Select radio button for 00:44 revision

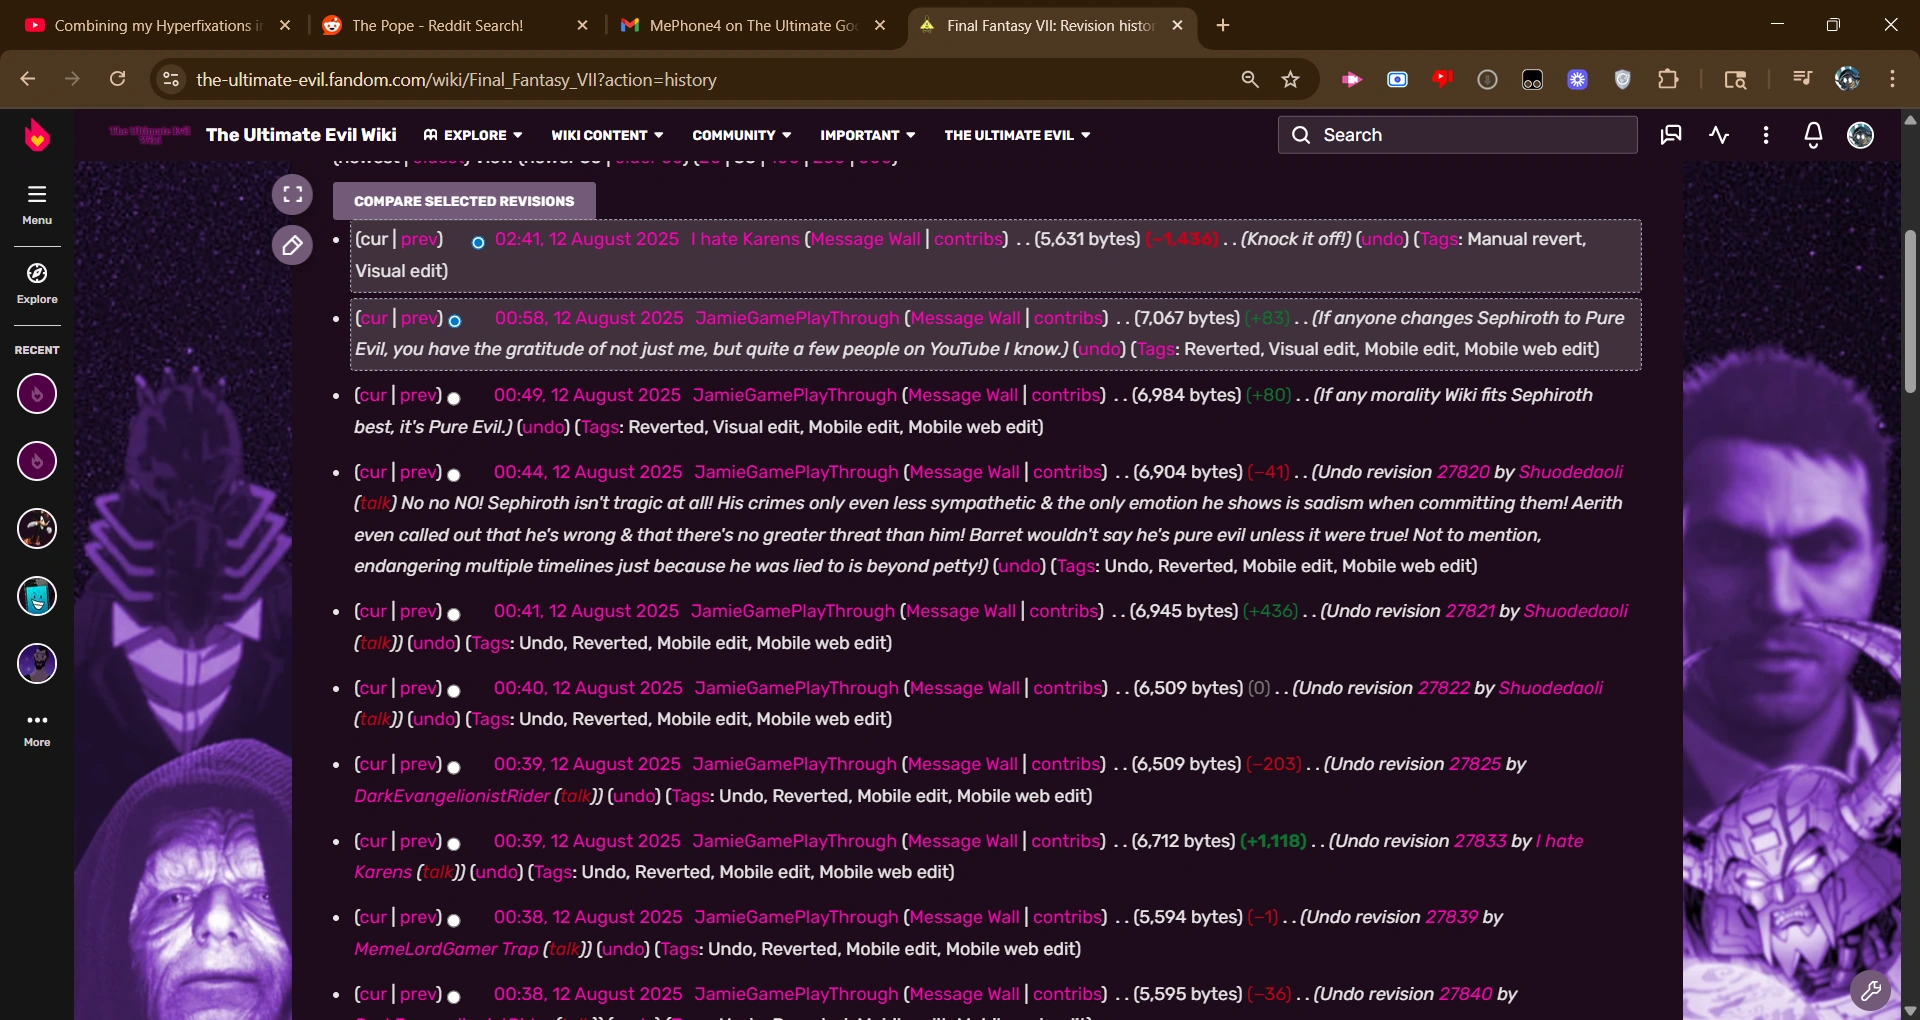coord(454,475)
